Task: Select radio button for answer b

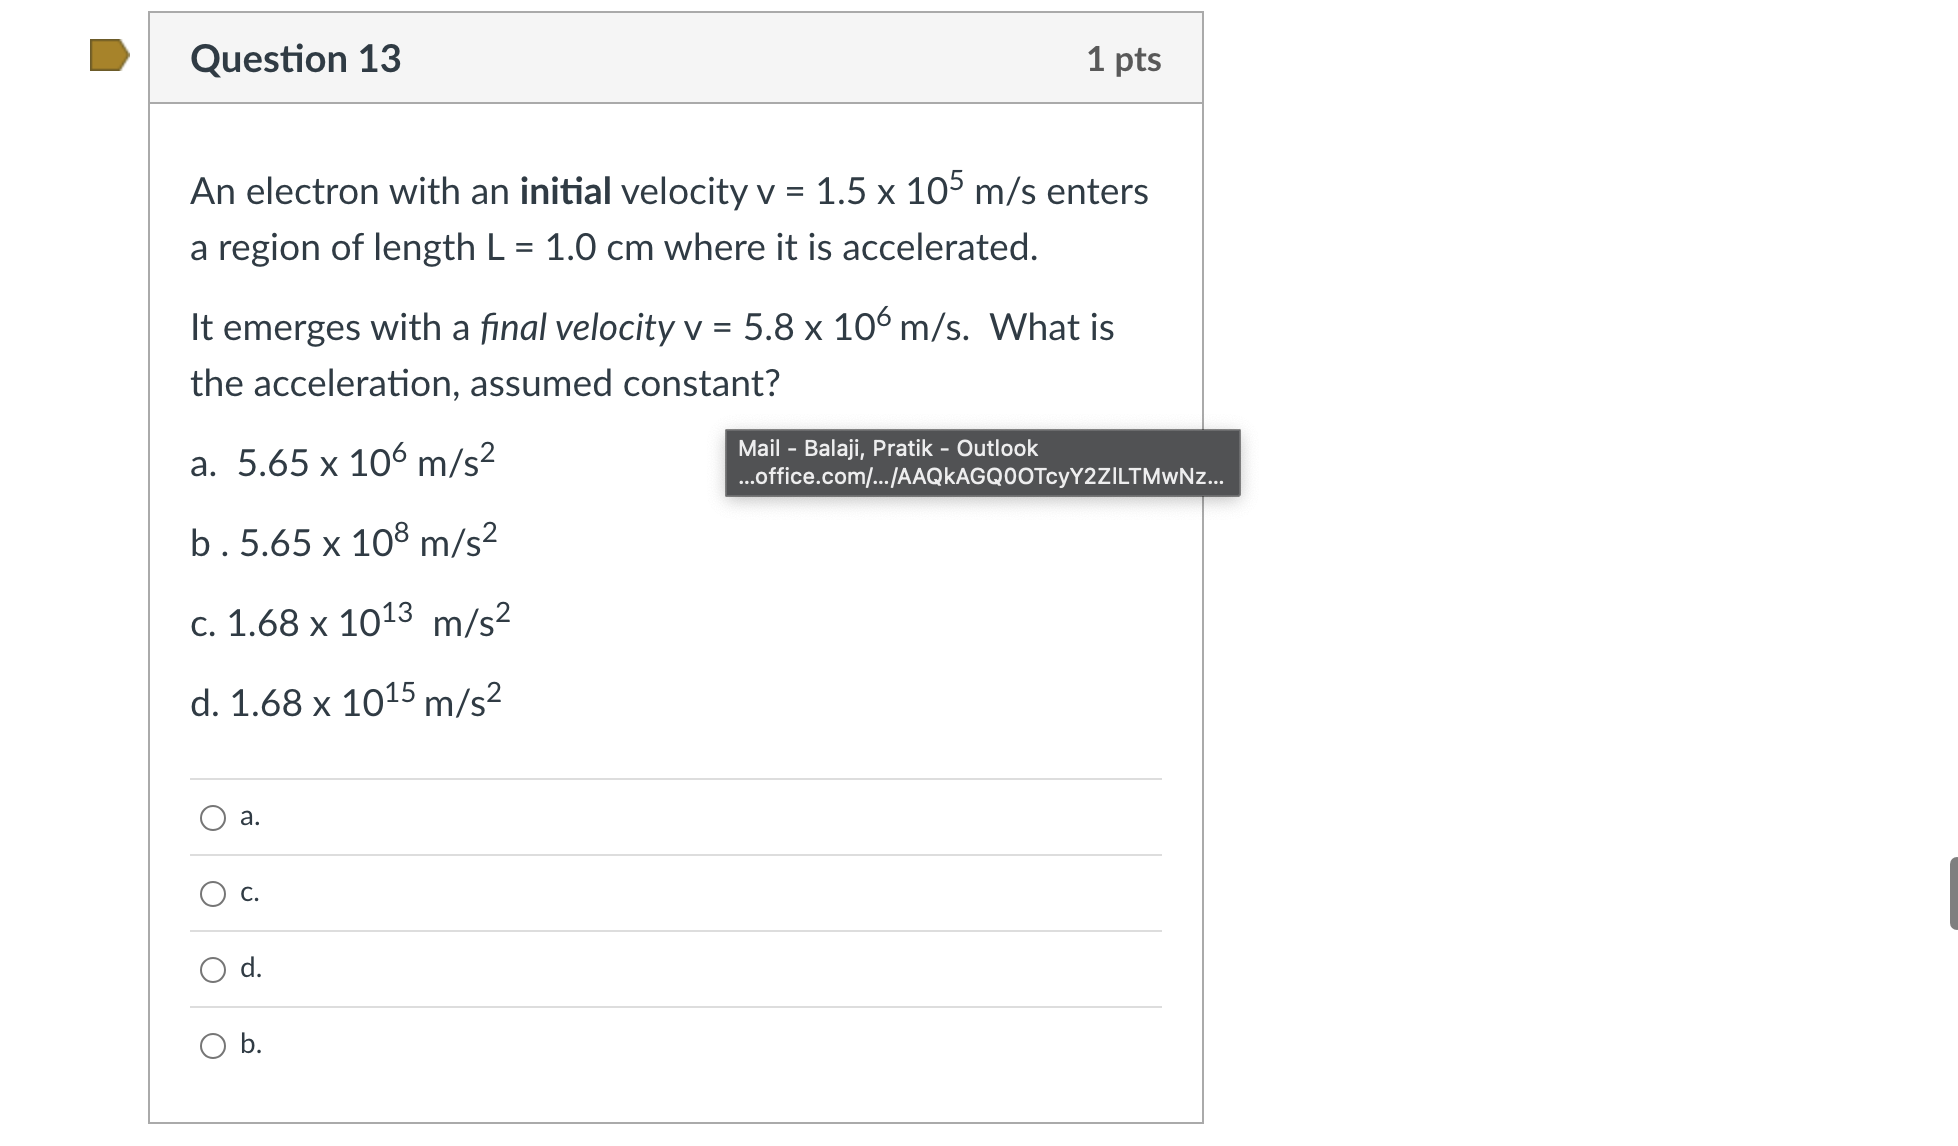Action: coord(213,1046)
